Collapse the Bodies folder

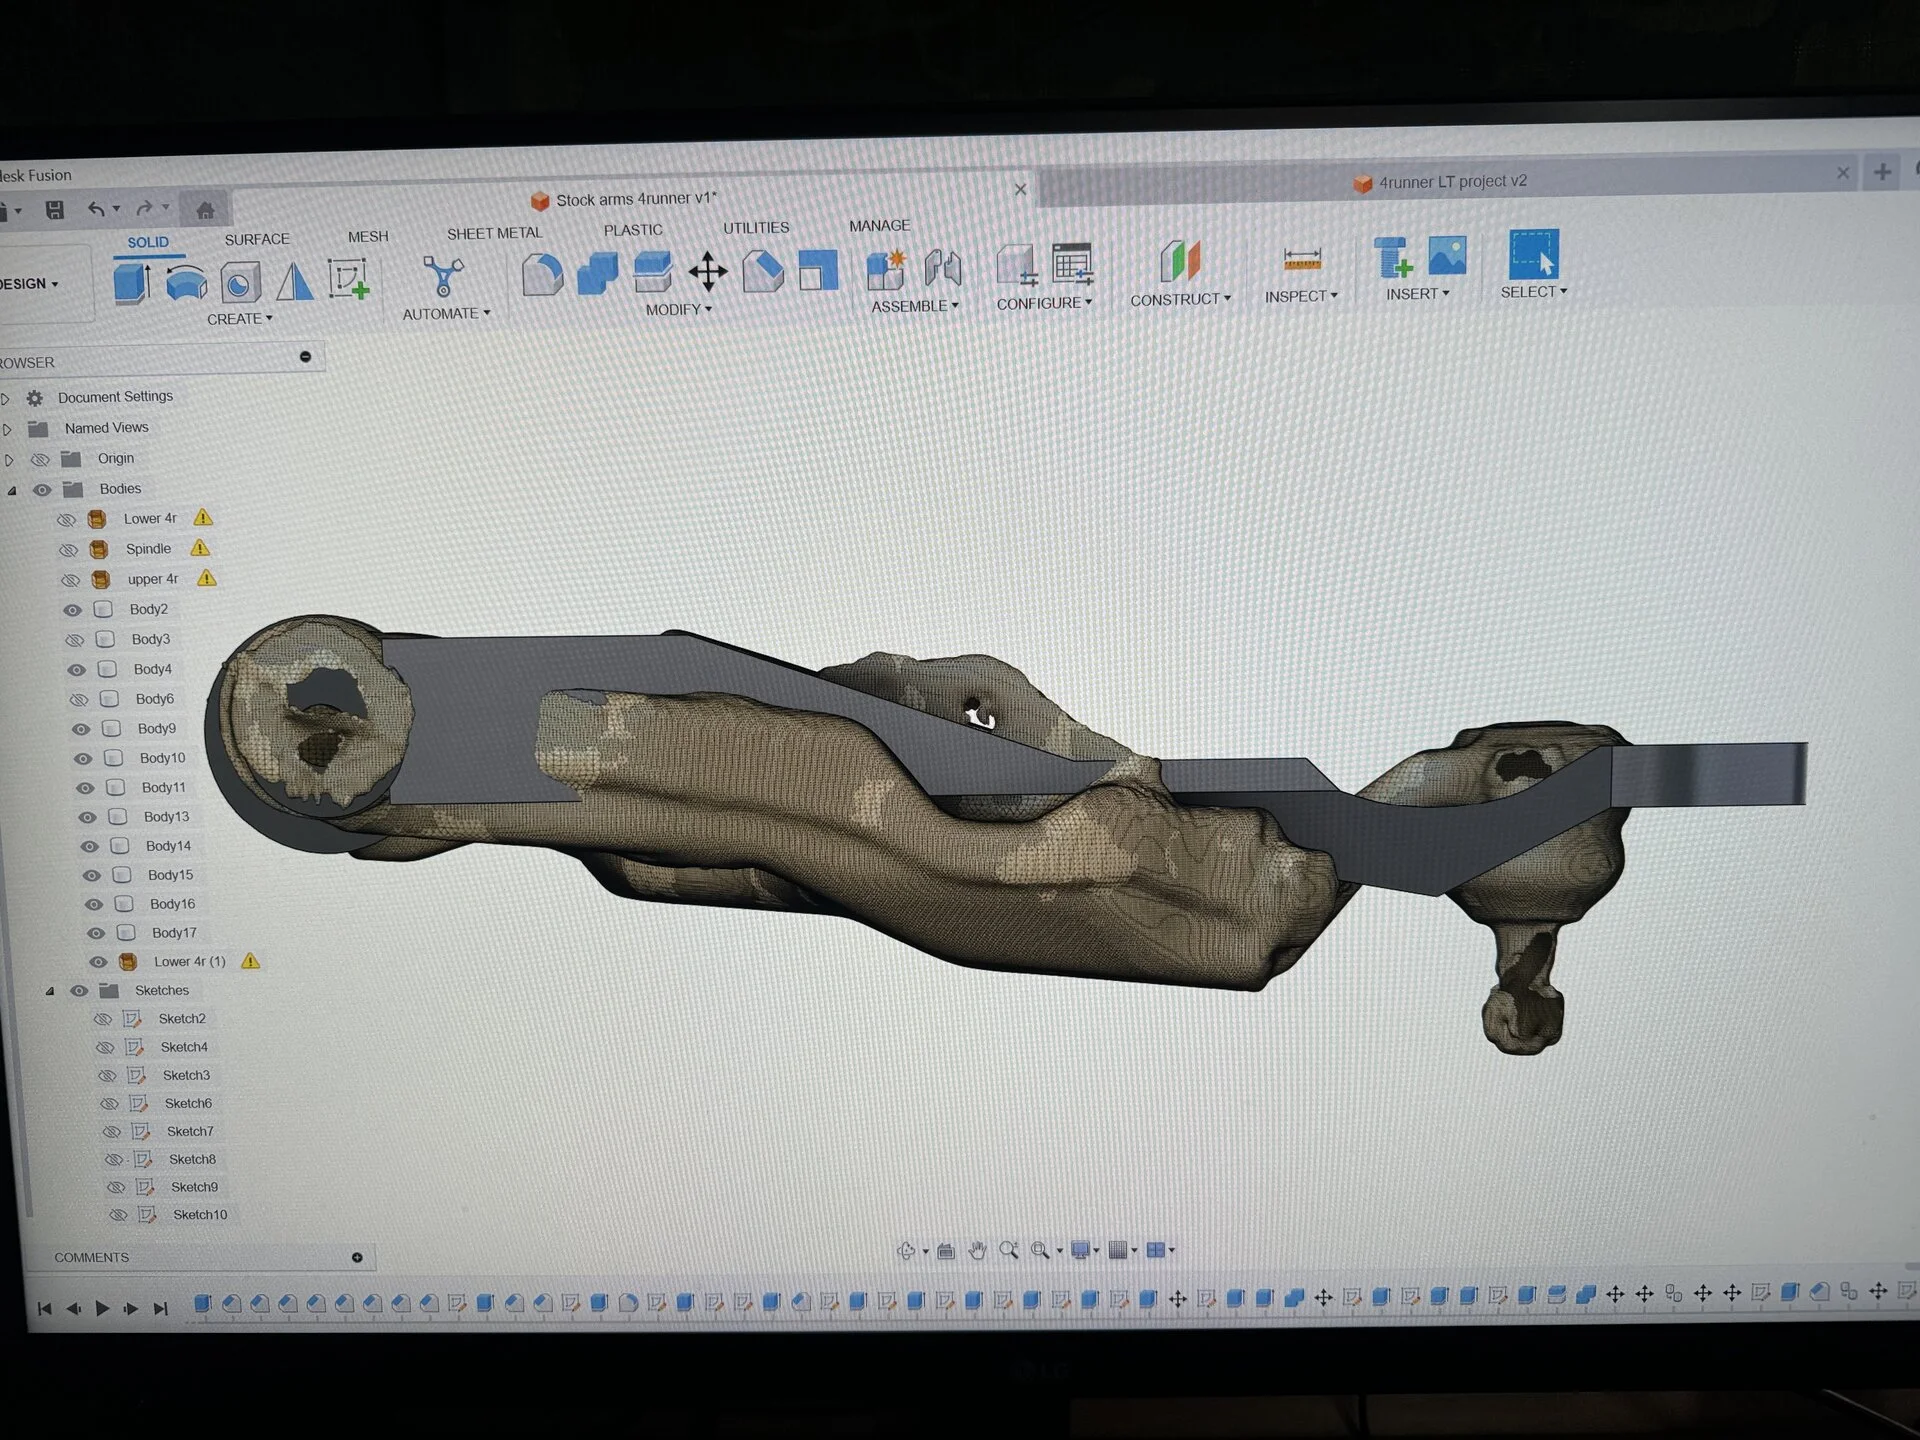pos(13,490)
